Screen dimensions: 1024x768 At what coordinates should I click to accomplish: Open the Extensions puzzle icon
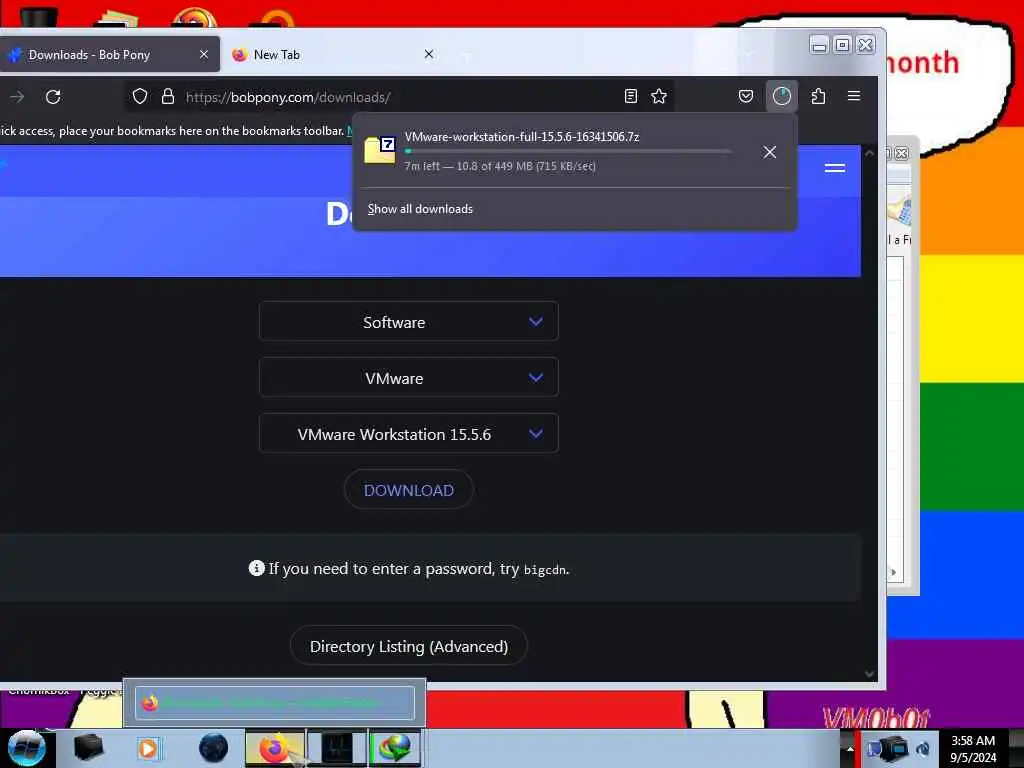coord(818,97)
